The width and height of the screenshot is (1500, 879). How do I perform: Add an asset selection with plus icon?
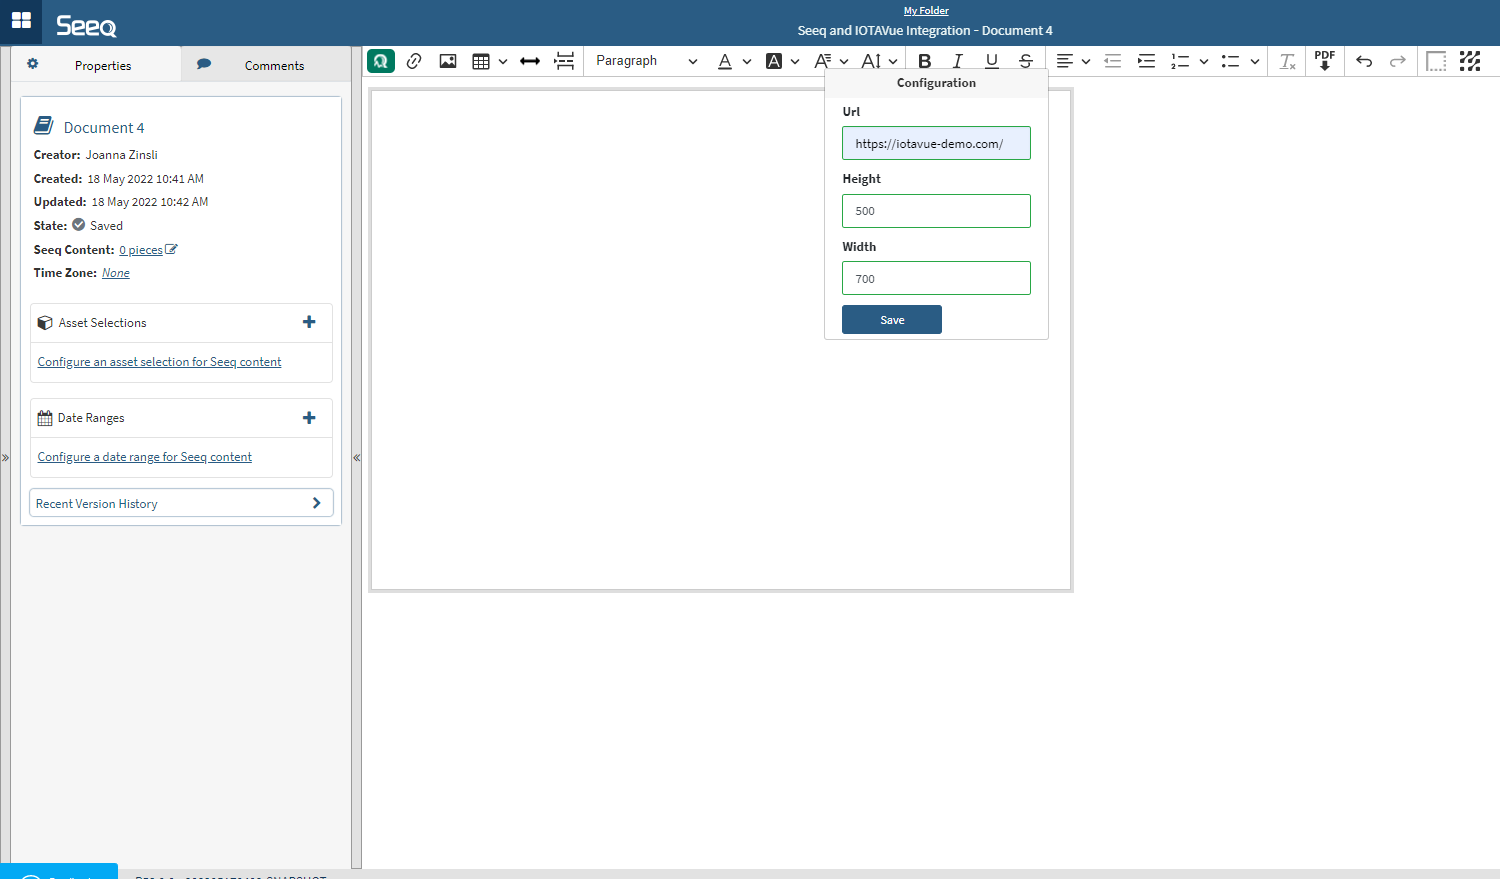309,322
